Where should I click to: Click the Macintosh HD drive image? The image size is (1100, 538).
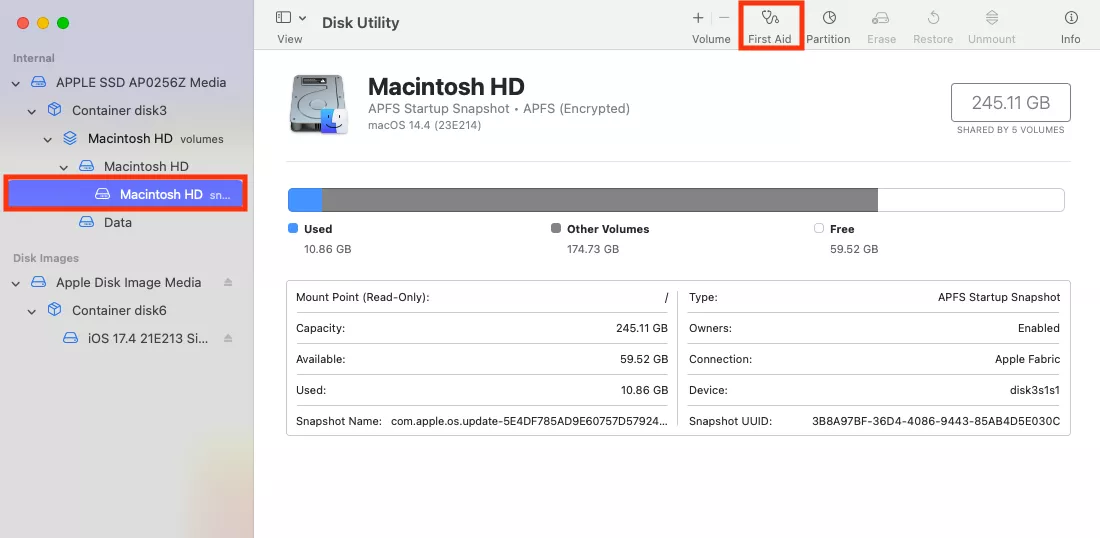pyautogui.click(x=318, y=105)
